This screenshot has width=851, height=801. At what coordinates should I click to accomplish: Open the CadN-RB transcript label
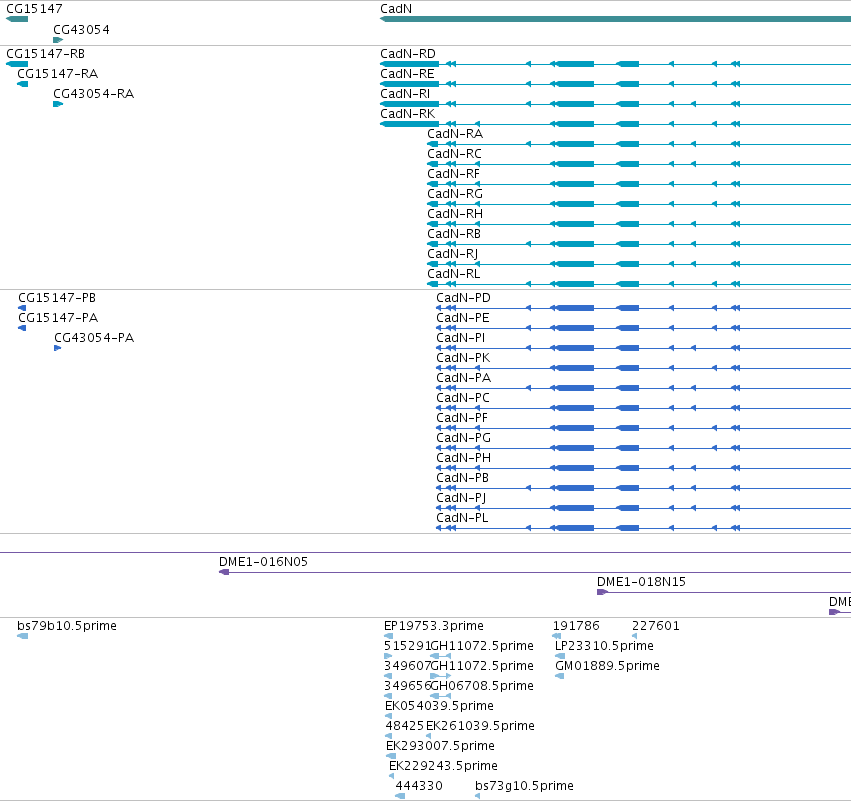click(x=454, y=234)
